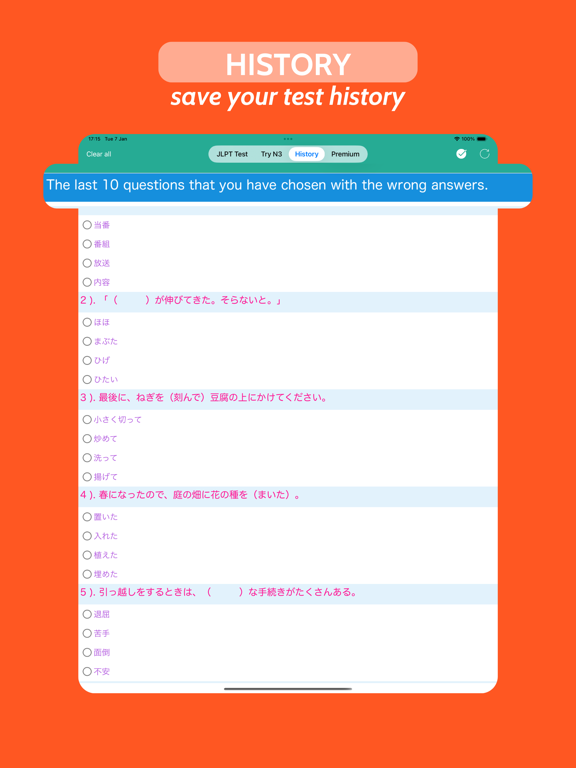Viewport: 576px width, 768px height.
Task: Tap the circular refresh arrow icon
Action: point(484,154)
